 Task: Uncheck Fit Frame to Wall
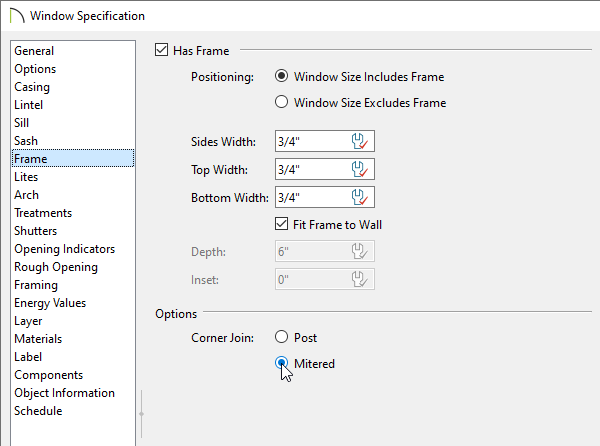pyautogui.click(x=282, y=224)
